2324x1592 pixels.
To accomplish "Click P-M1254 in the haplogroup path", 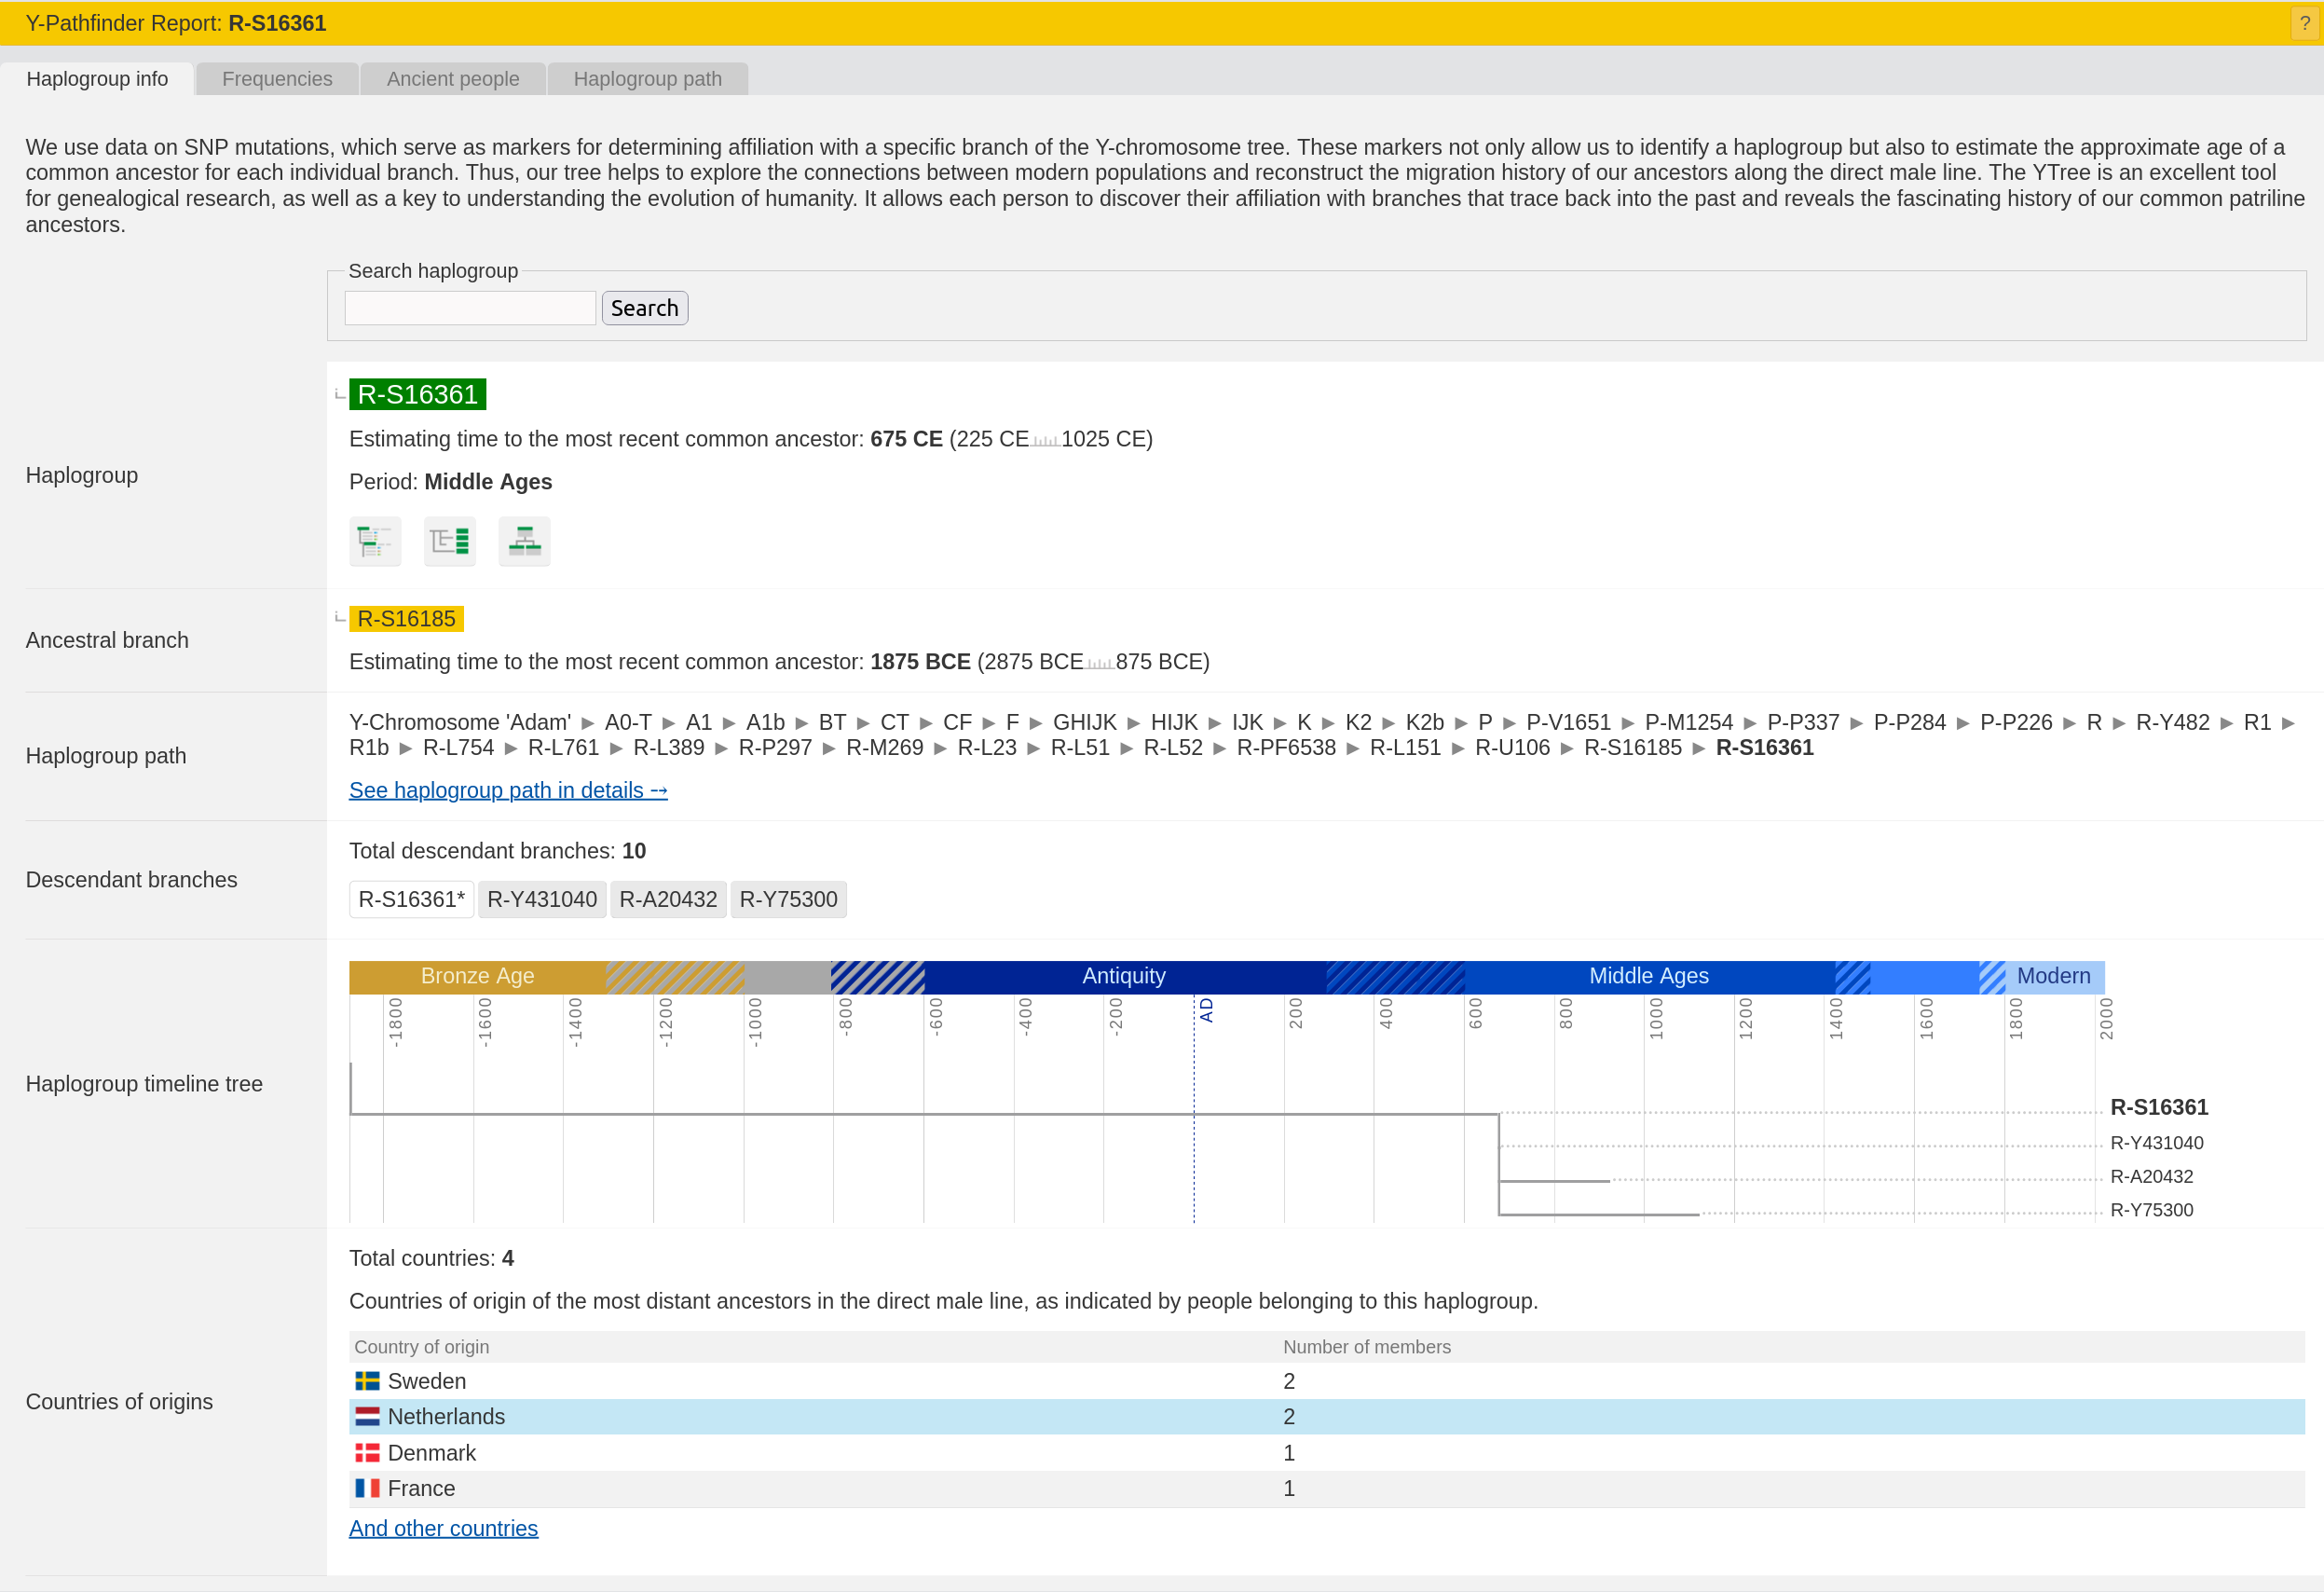I will [1688, 722].
